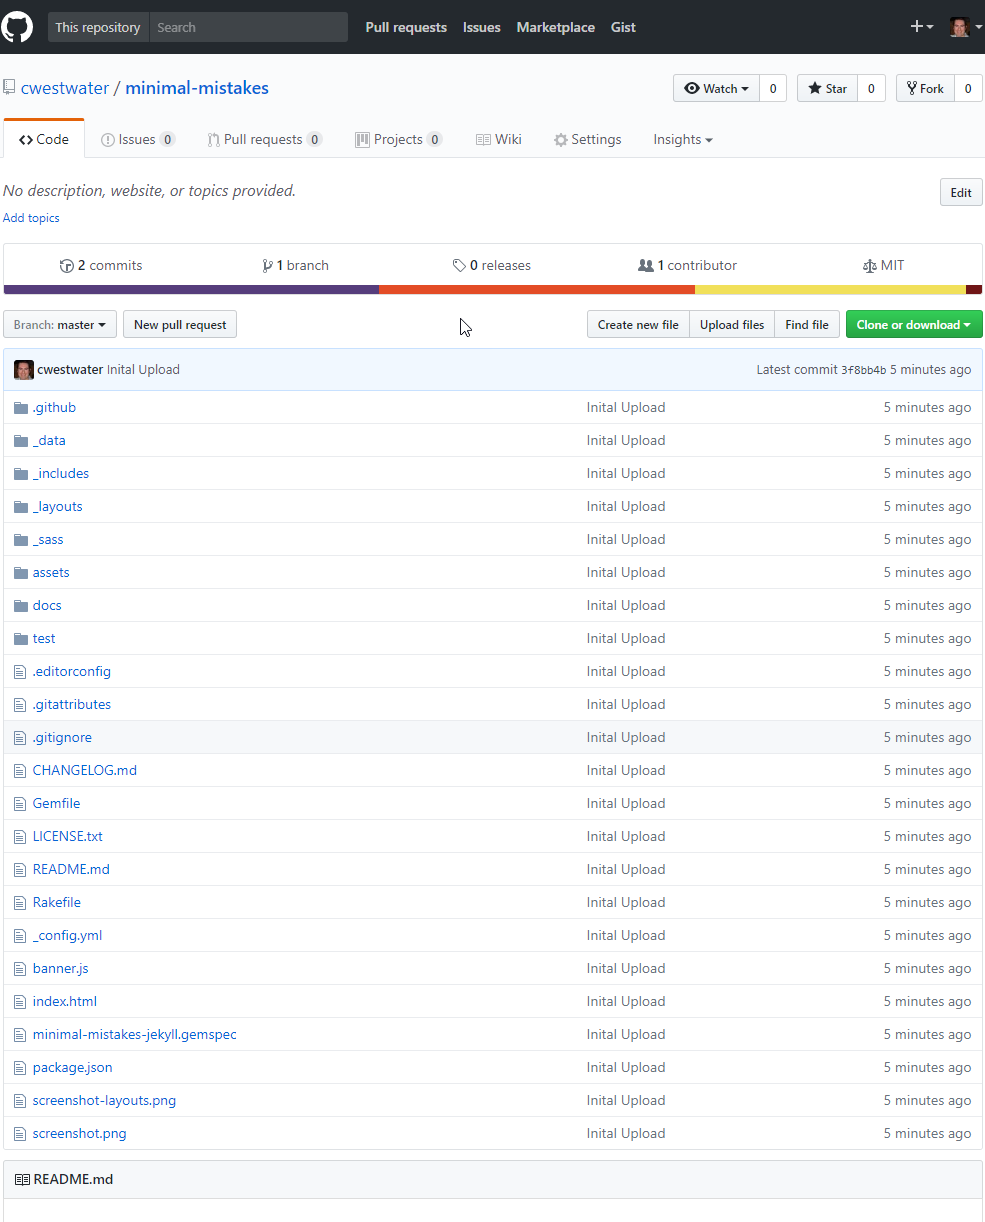Click the package.json file icon
The width and height of the screenshot is (985, 1222).
[x=20, y=1068]
